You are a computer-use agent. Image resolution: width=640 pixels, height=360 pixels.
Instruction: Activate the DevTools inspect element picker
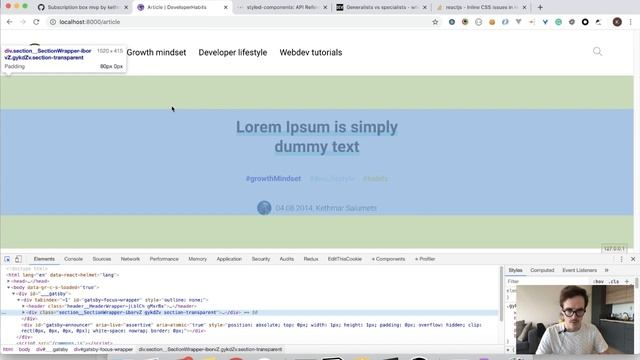click(7, 259)
